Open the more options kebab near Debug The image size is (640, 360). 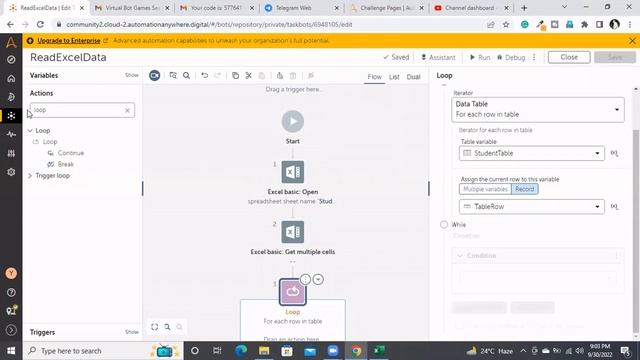tap(534, 58)
